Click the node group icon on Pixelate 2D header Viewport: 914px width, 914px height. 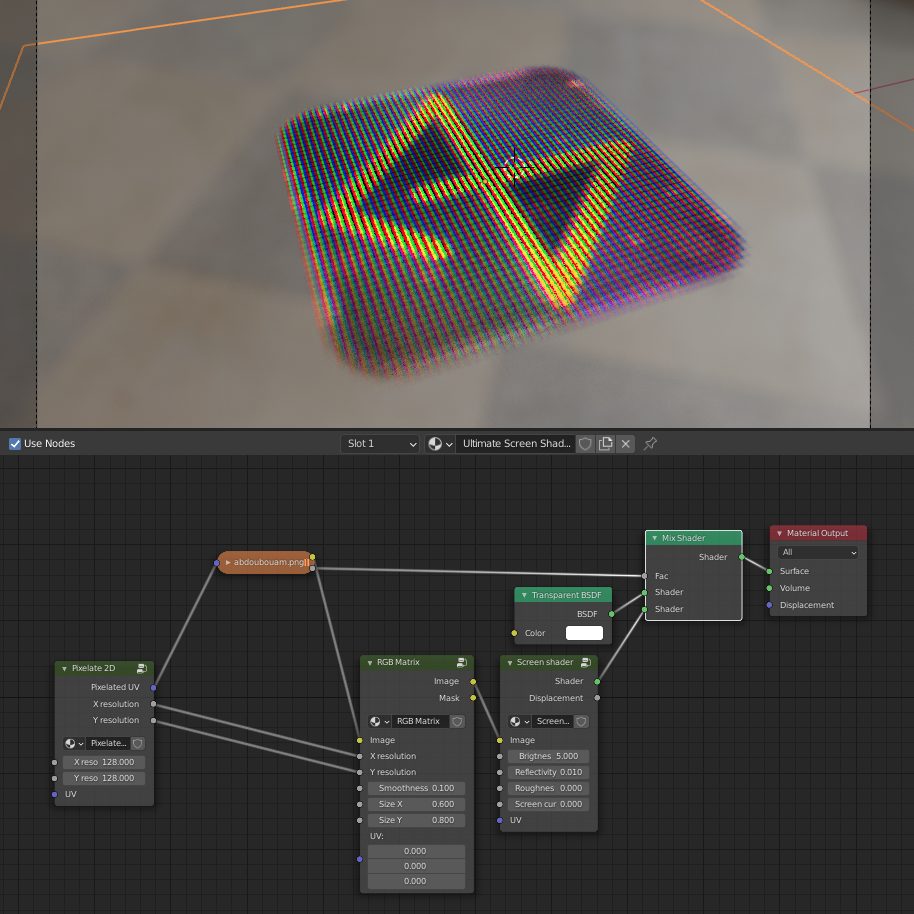tap(143, 668)
